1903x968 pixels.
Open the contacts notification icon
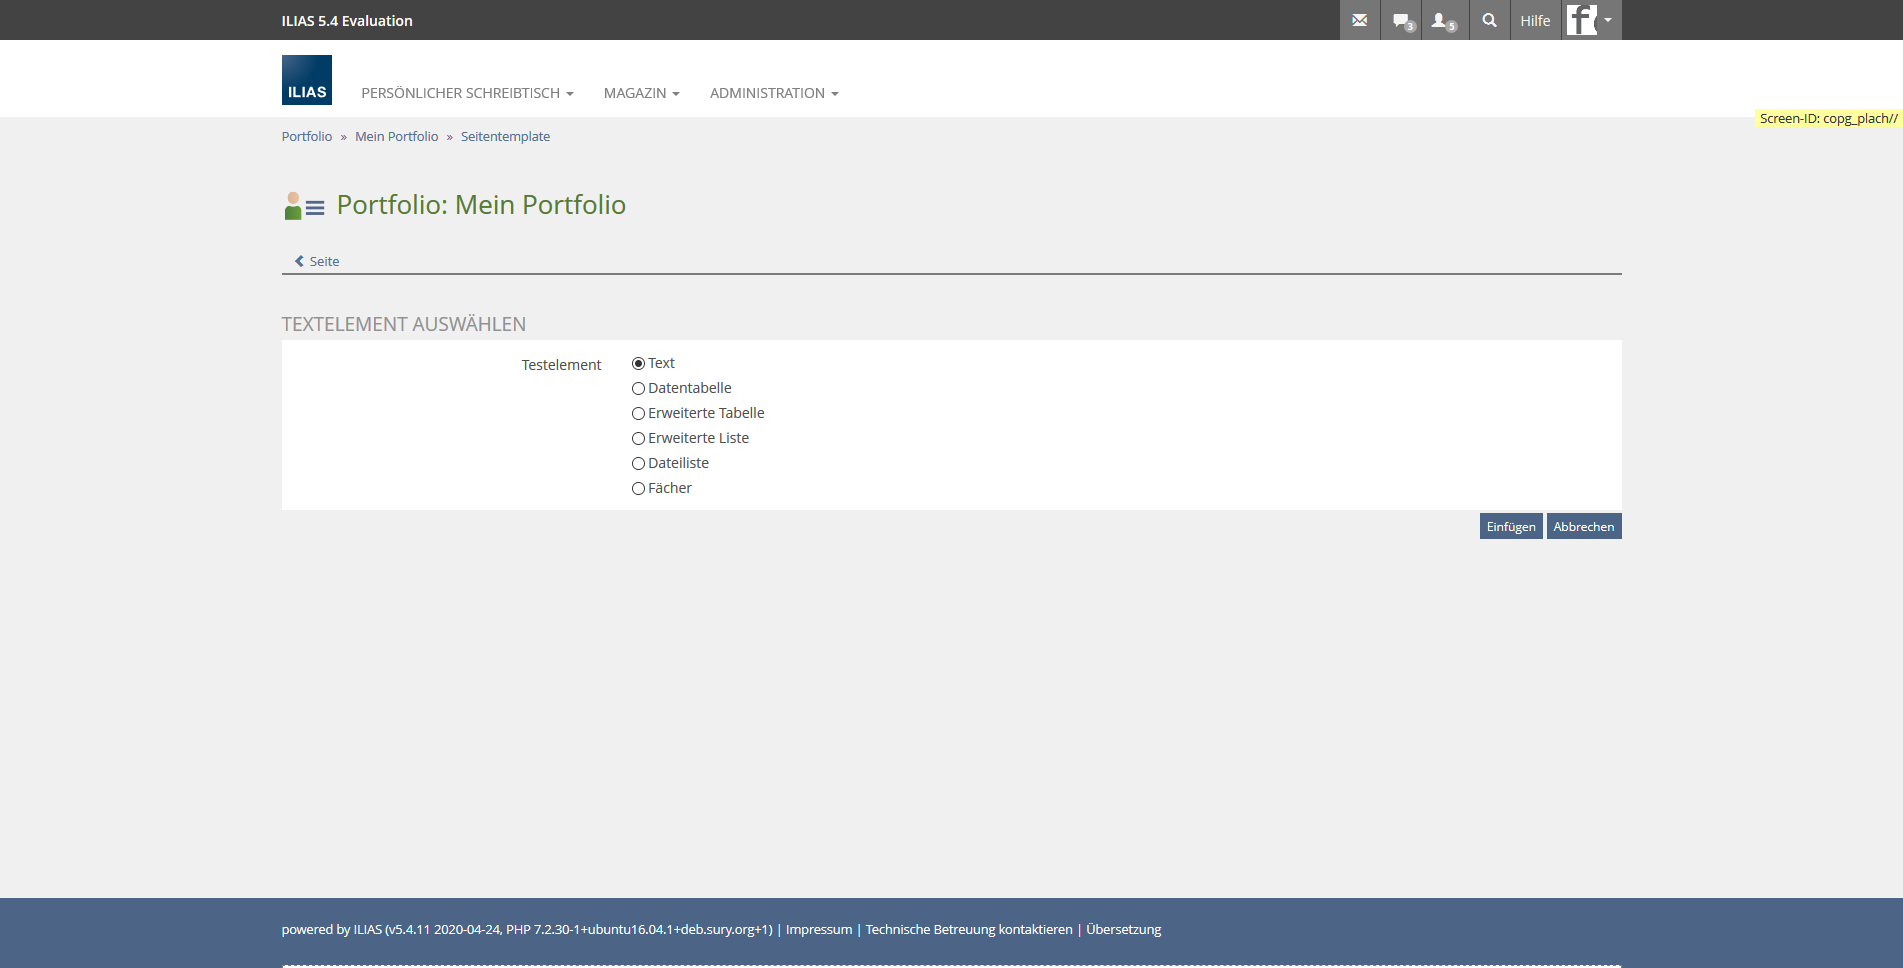pos(1442,20)
